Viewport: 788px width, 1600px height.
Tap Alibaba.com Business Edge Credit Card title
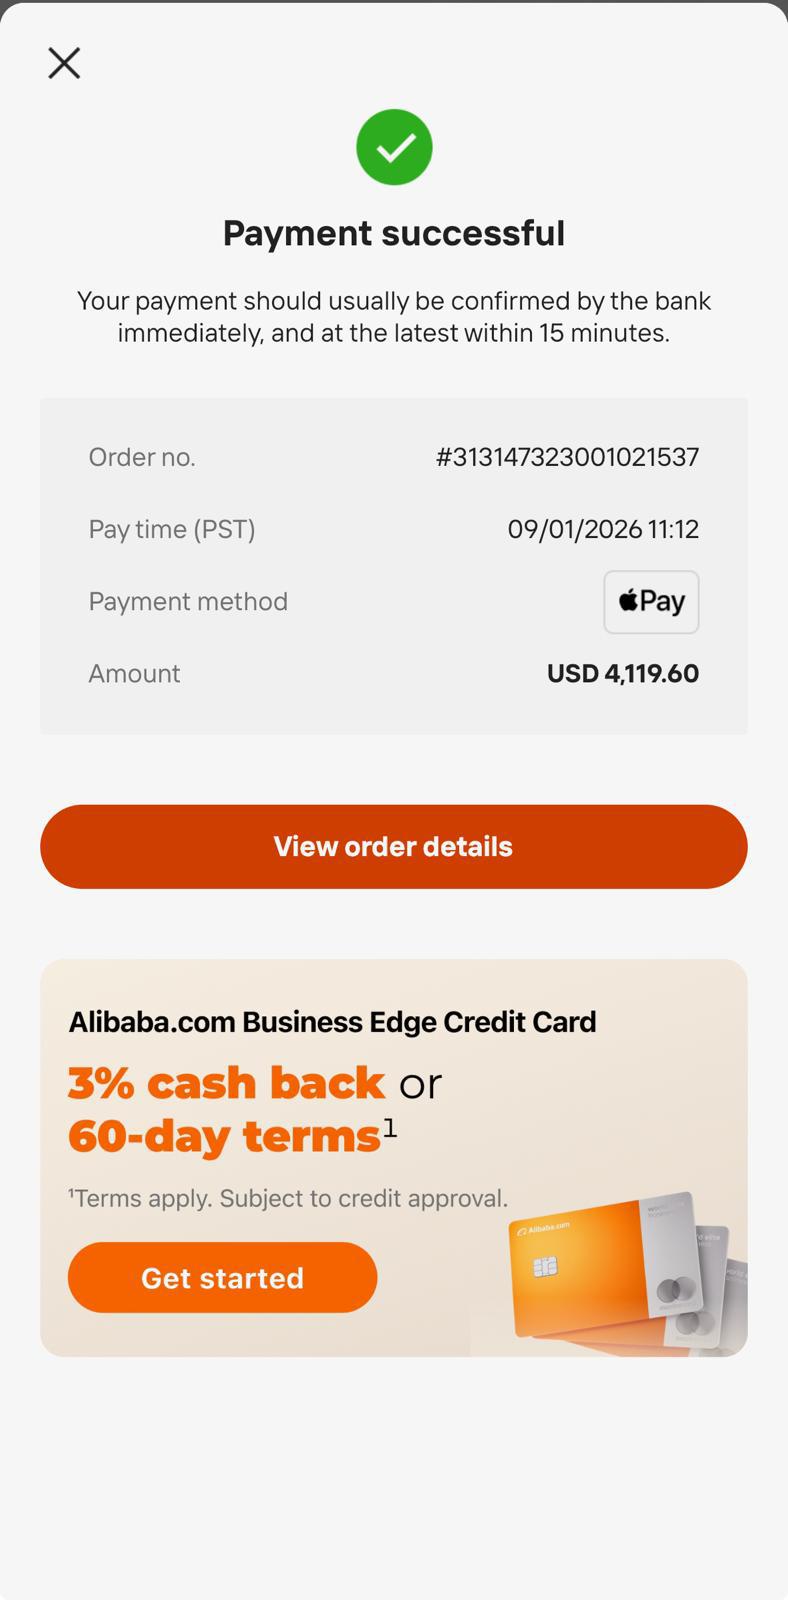332,1022
